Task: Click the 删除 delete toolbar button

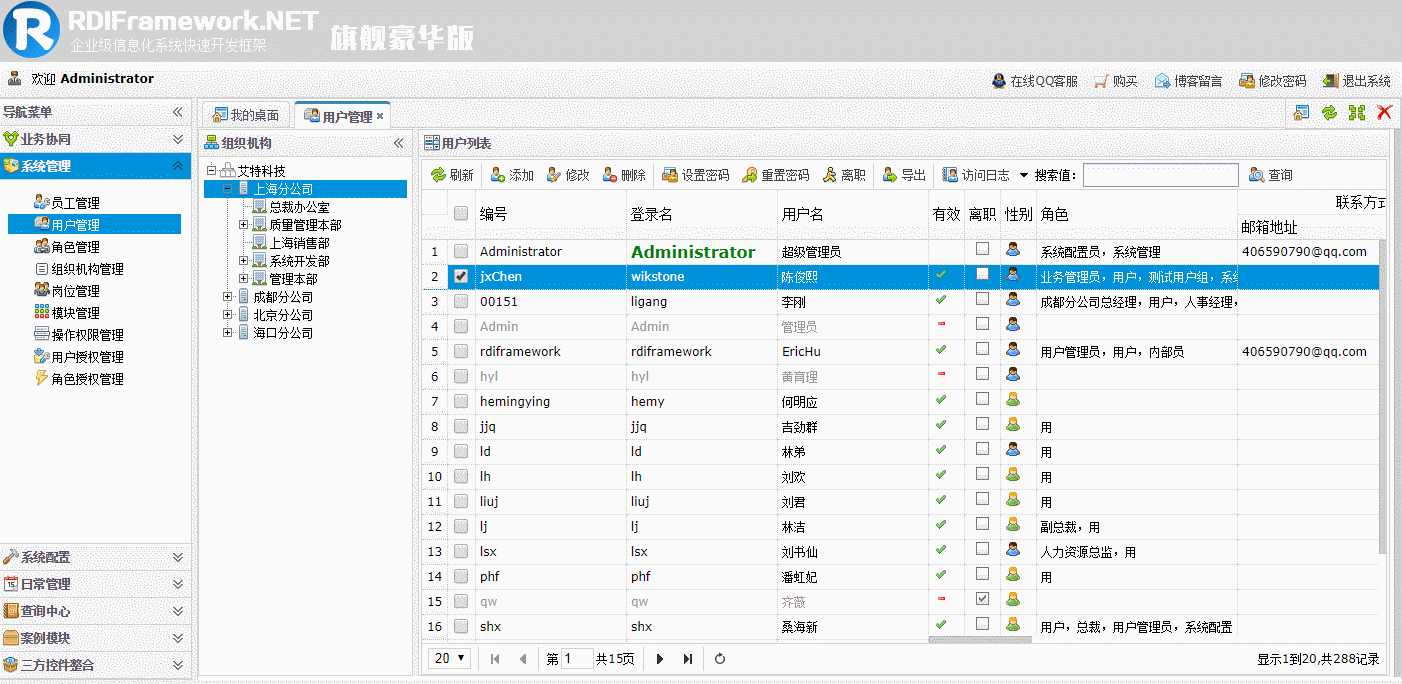Action: pyautogui.click(x=624, y=175)
